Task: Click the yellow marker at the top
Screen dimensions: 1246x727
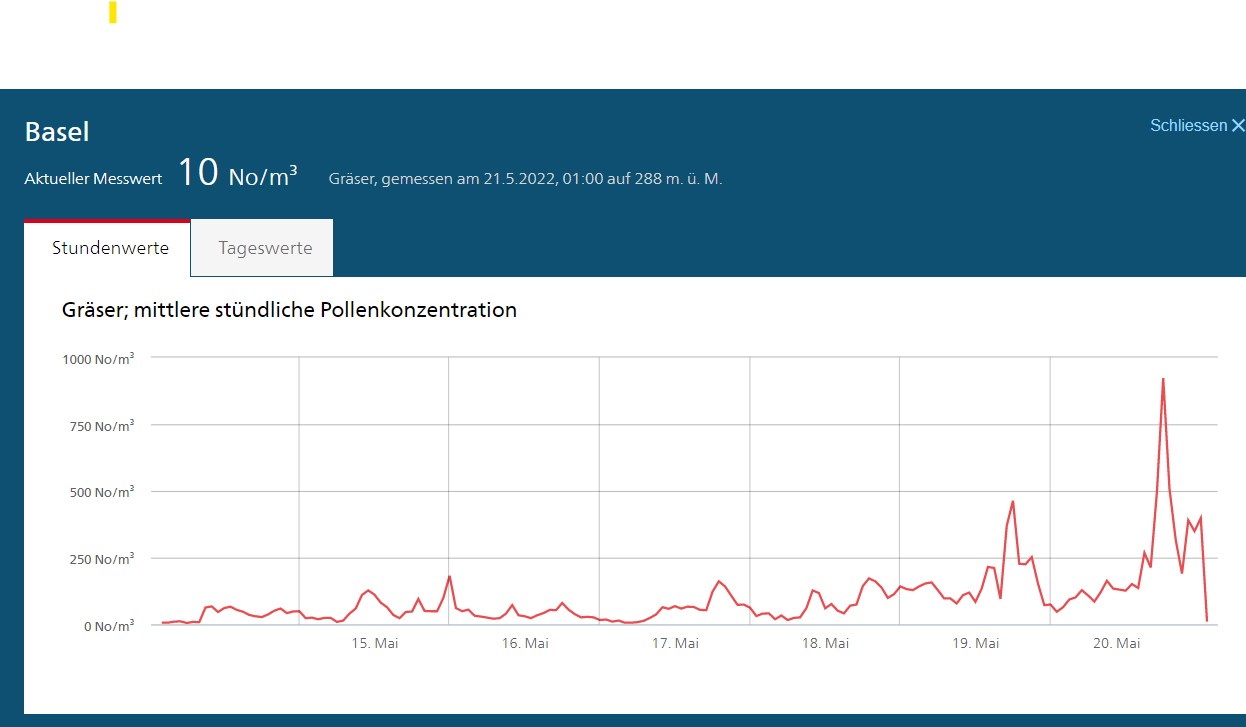Action: point(113,12)
